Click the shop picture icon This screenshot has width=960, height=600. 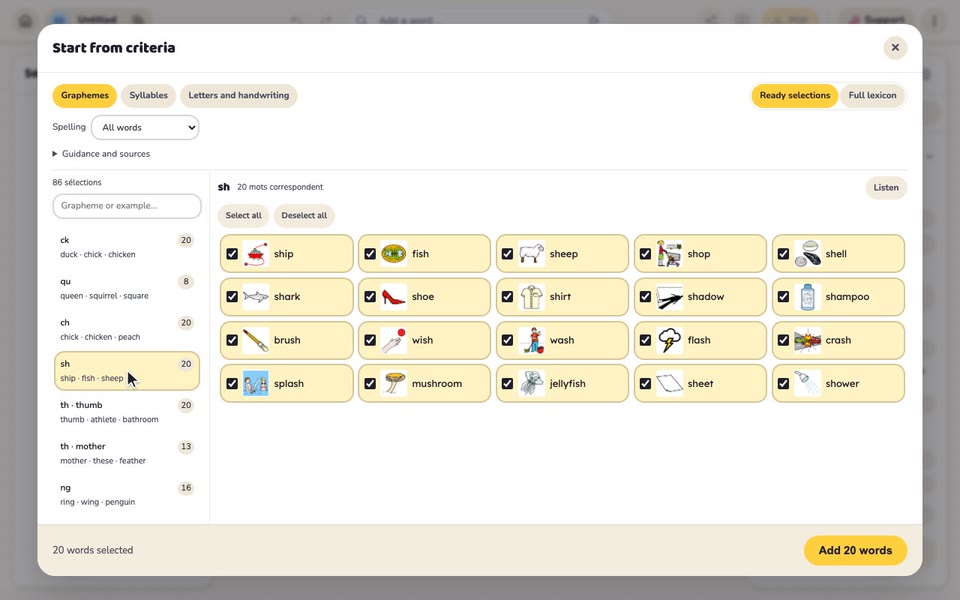pyautogui.click(x=669, y=253)
